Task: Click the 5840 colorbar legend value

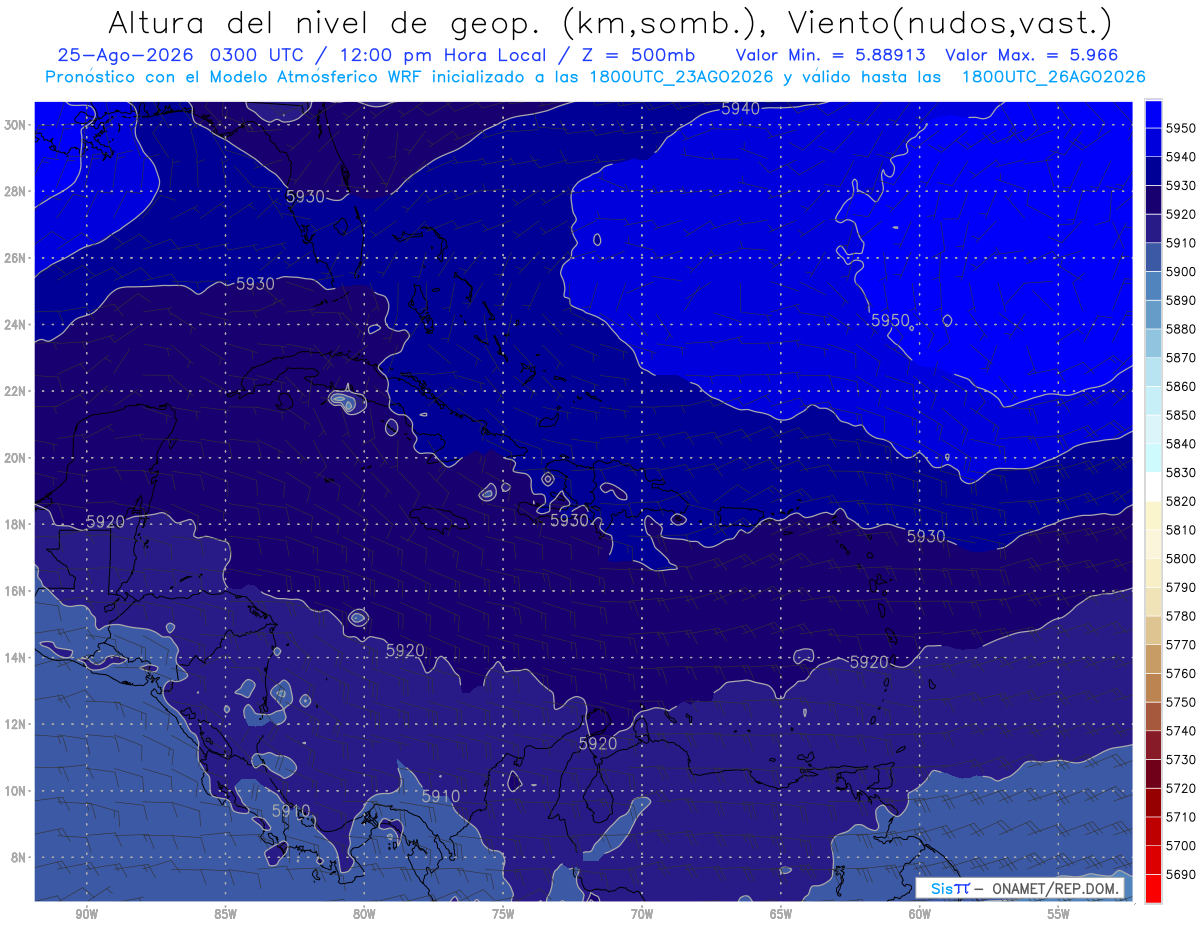Action: [x=1180, y=443]
